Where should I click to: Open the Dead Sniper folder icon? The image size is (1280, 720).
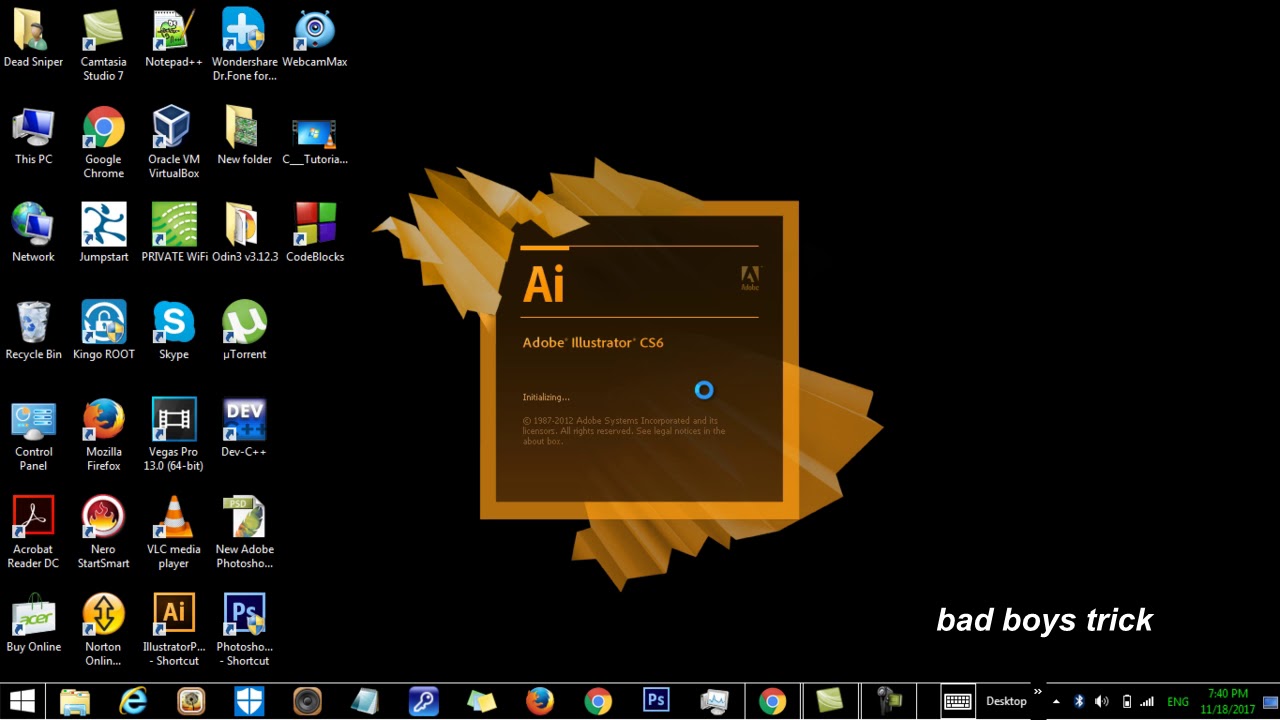[33, 38]
